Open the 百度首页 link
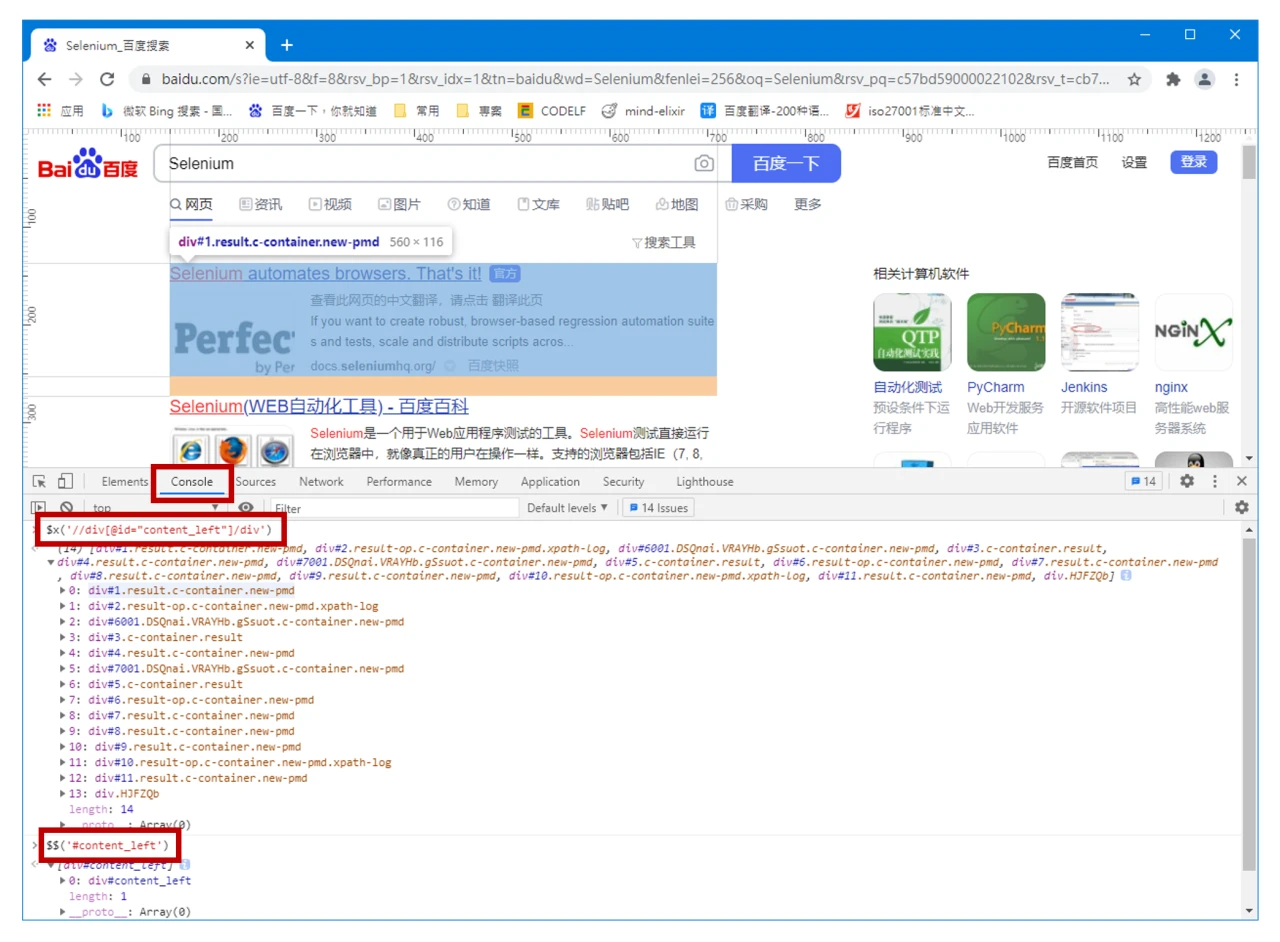The image size is (1280, 942). click(x=1072, y=162)
